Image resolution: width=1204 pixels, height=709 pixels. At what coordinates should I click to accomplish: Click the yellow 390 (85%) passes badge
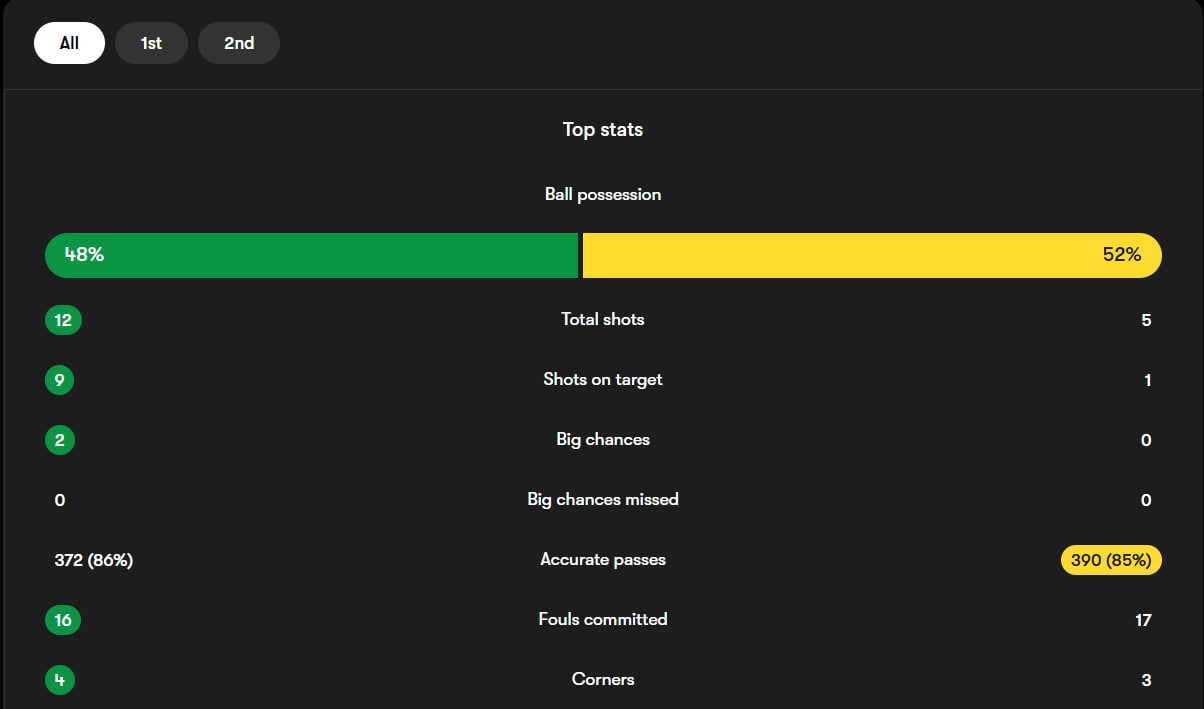click(1111, 560)
